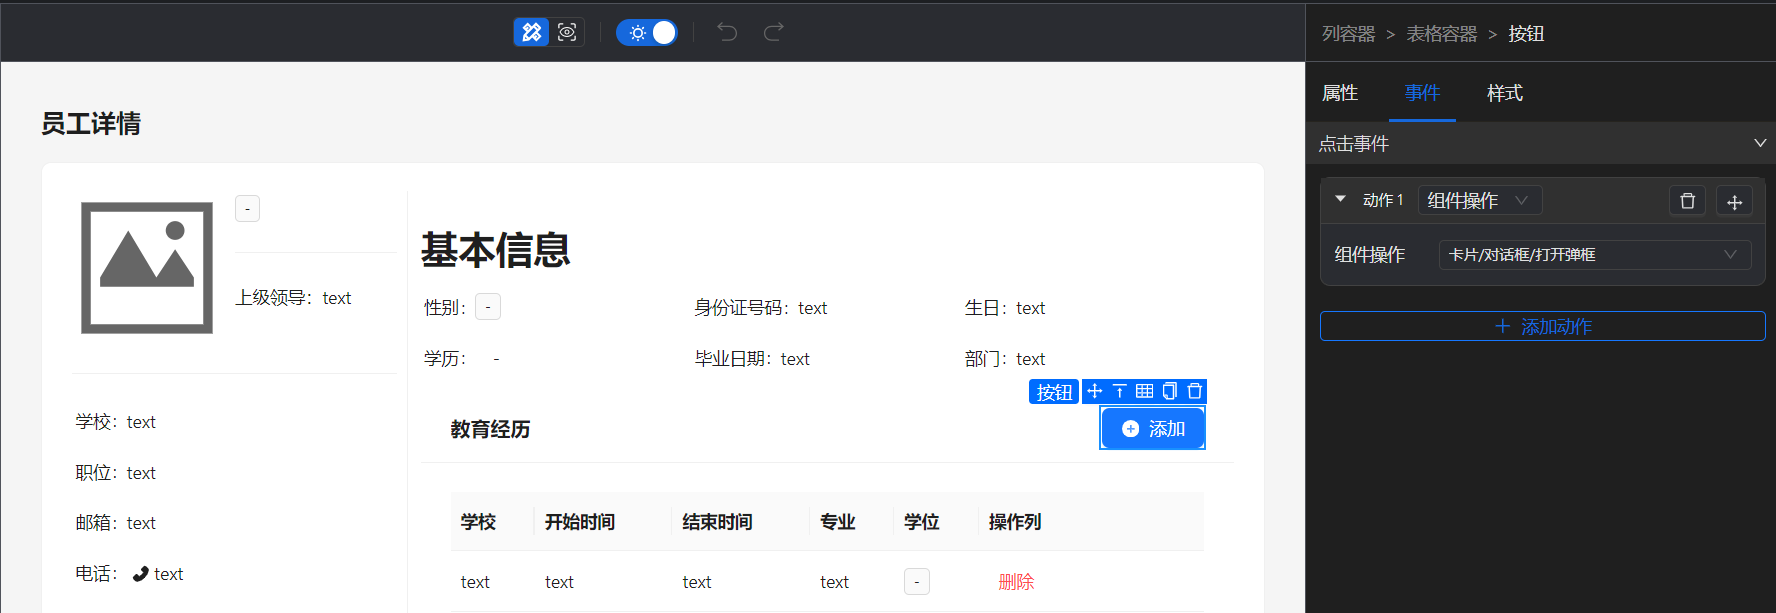Click the 教育经历 section title
Screen dimensions: 1776x613
(490, 429)
